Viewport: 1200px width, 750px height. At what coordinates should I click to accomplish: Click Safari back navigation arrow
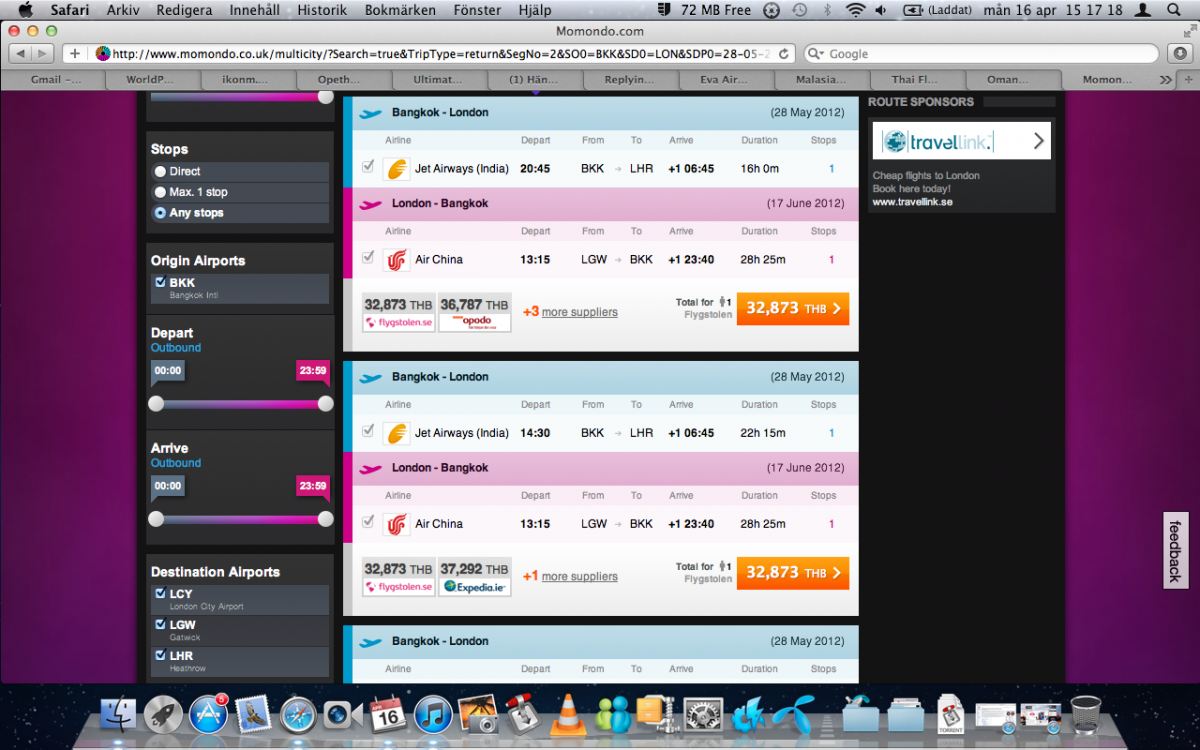[21, 53]
